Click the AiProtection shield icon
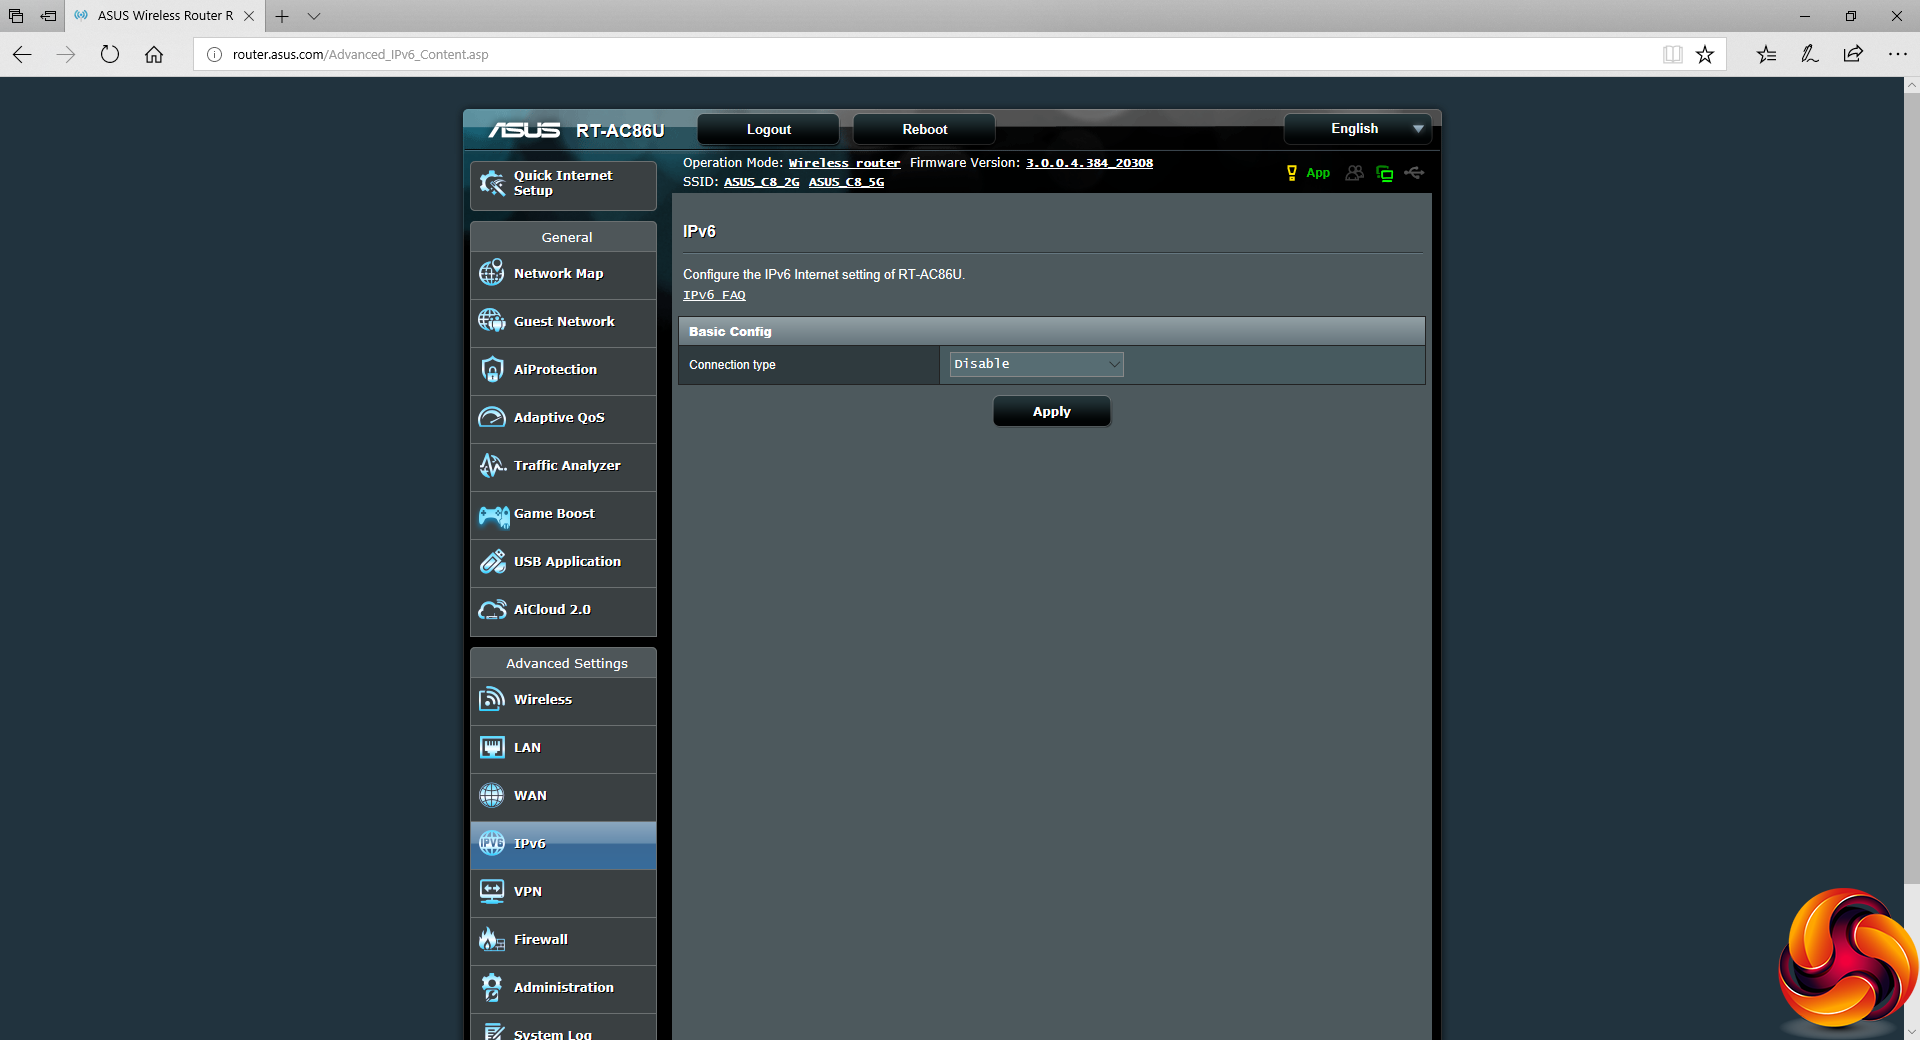This screenshot has width=1920, height=1040. tap(491, 369)
